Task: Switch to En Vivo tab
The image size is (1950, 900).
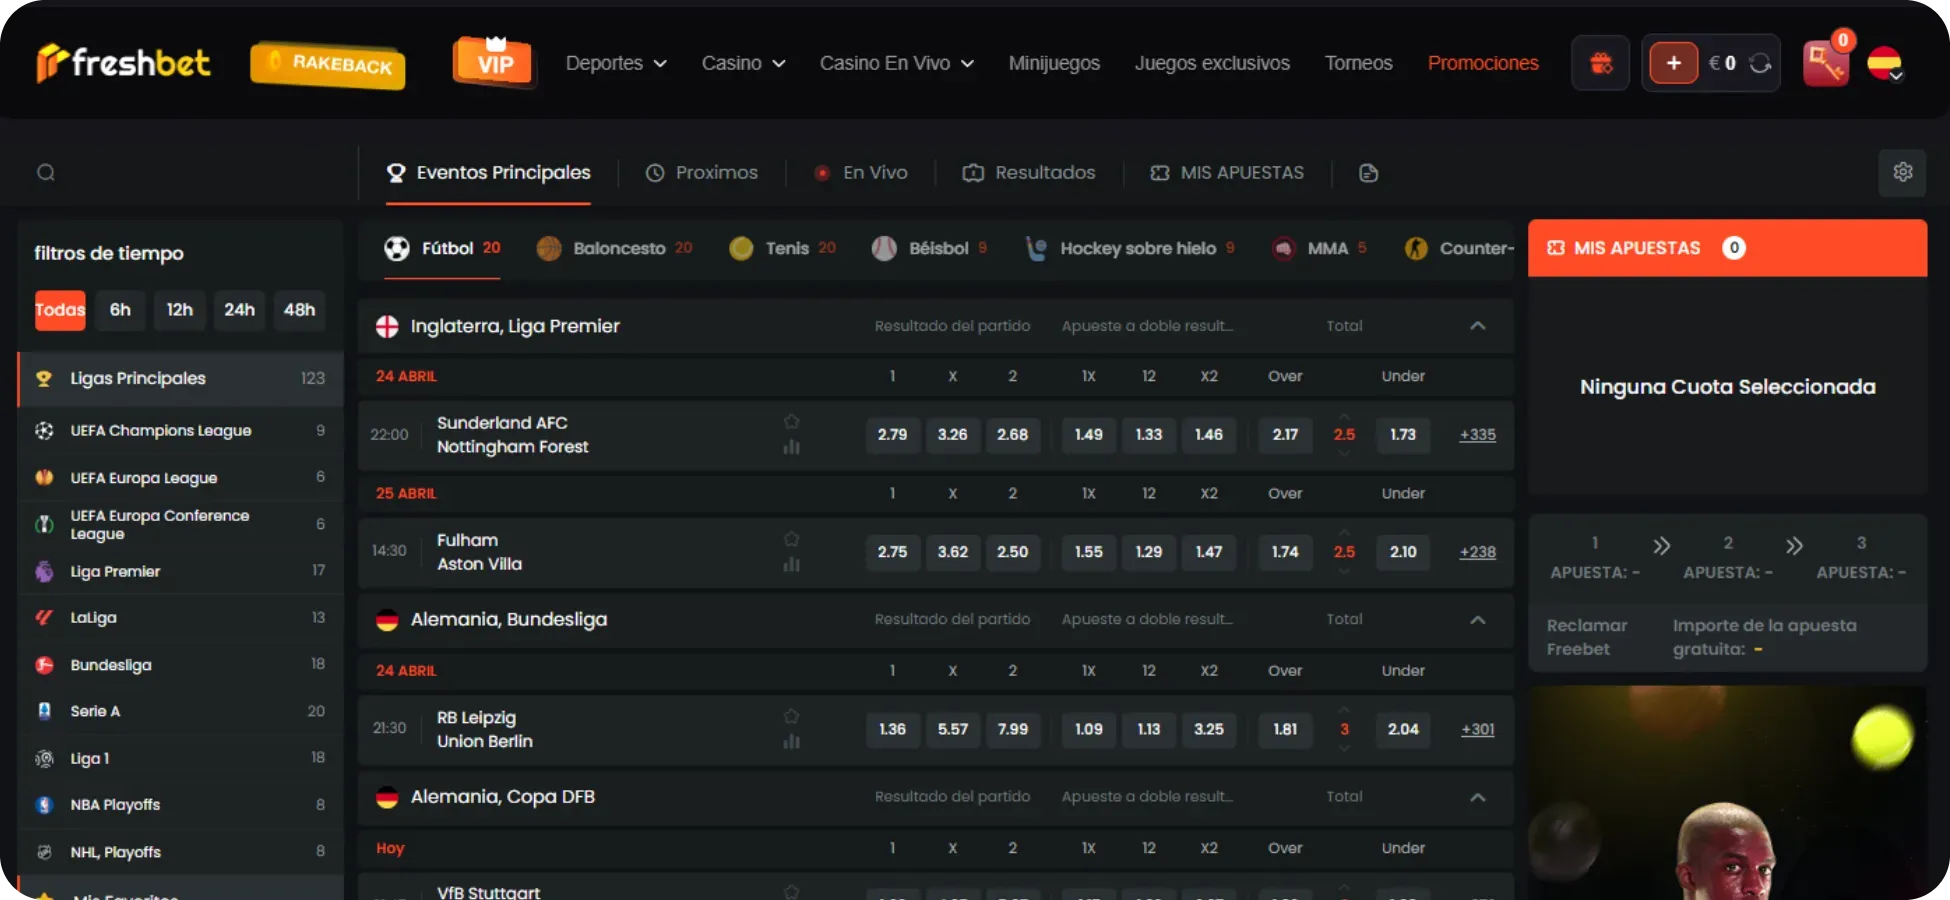Action: tap(861, 173)
